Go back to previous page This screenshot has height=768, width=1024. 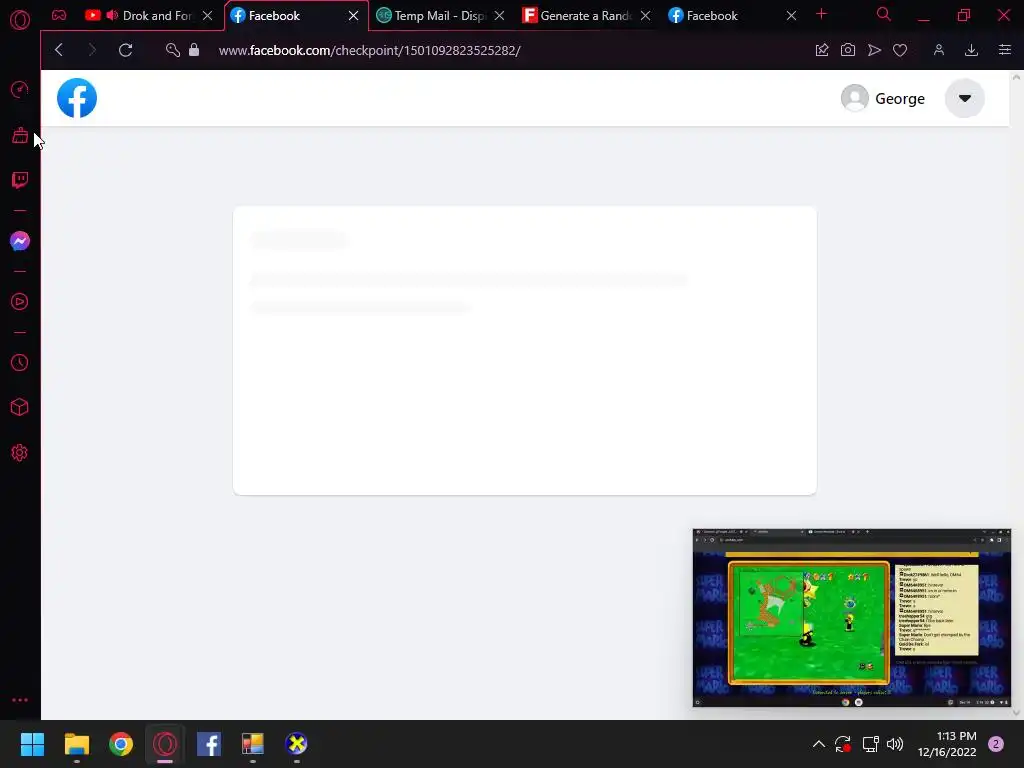59,50
